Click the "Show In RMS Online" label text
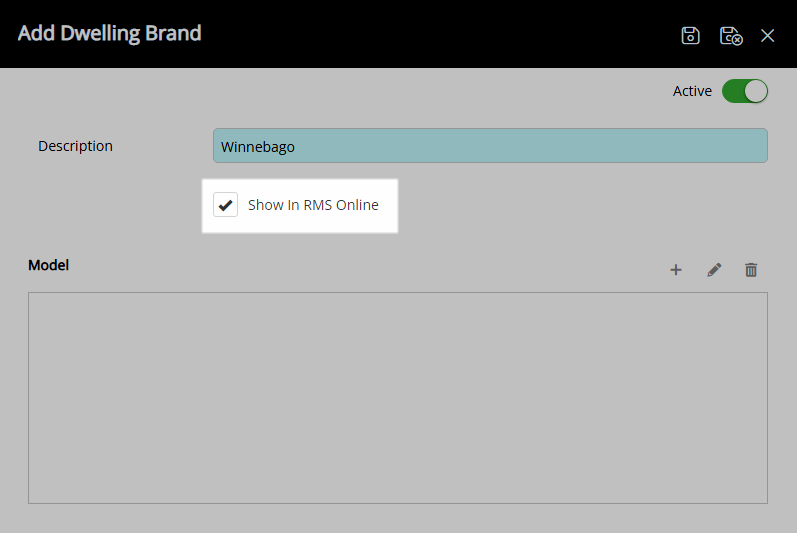 coord(313,205)
